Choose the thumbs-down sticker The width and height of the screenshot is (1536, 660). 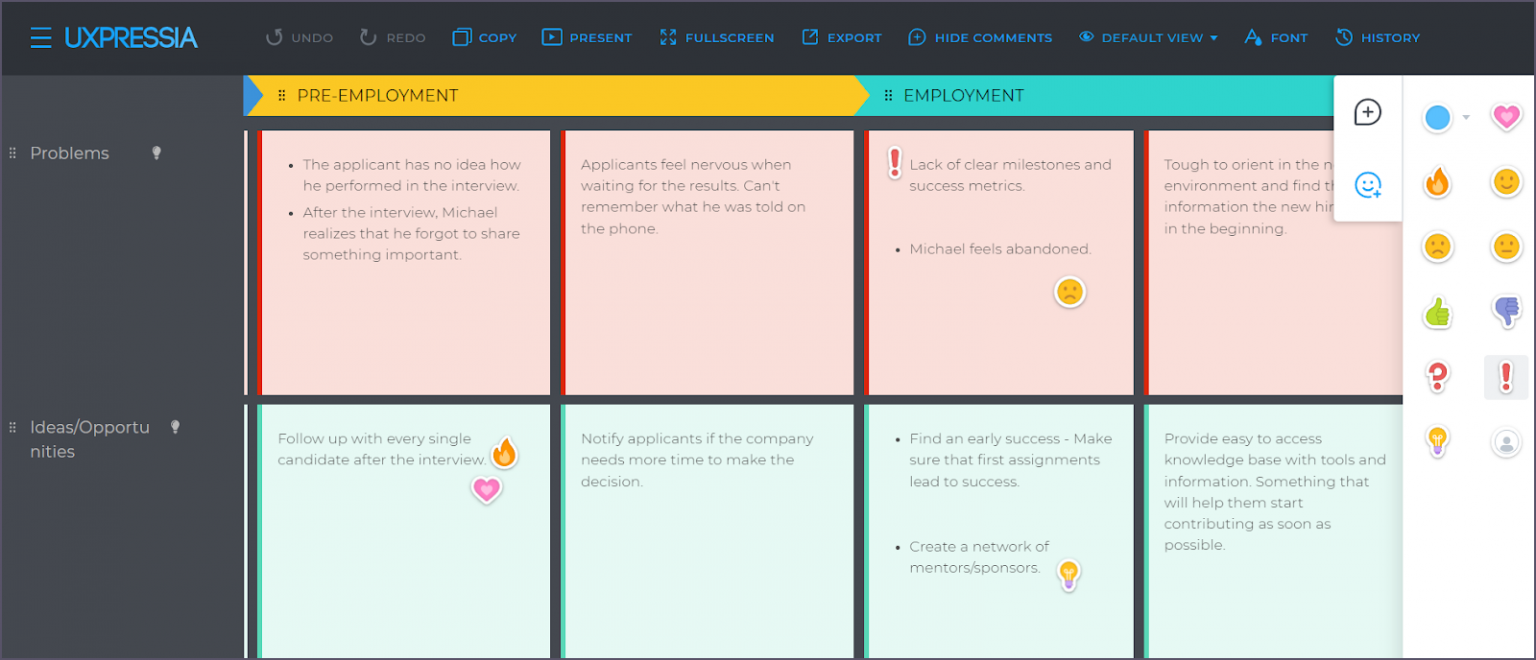(x=1507, y=312)
